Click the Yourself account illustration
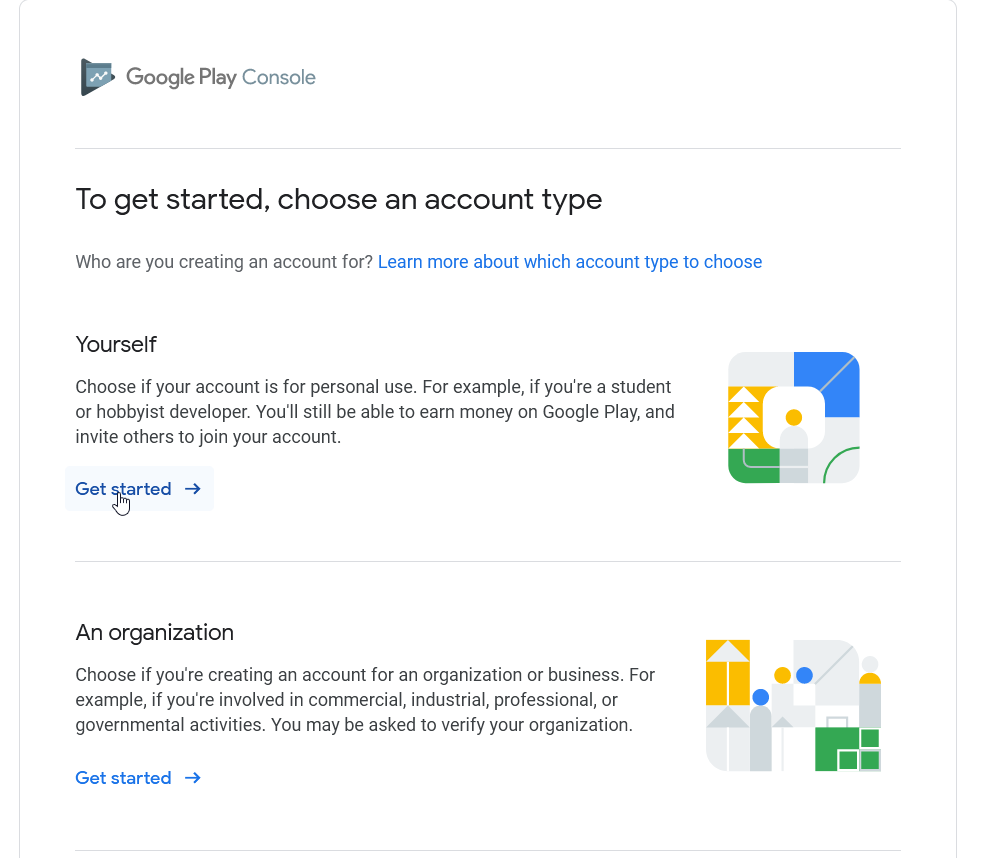The height and width of the screenshot is (858, 986). (794, 418)
